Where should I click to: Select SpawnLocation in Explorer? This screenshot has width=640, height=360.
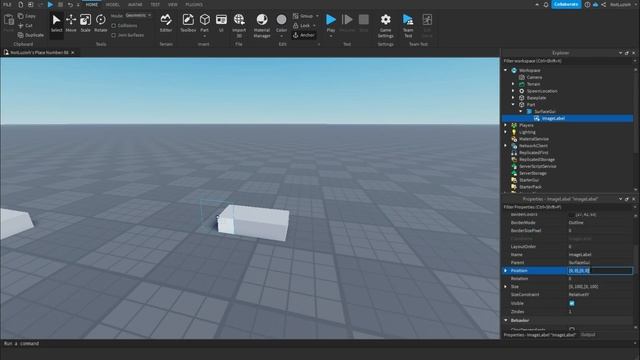coord(542,91)
